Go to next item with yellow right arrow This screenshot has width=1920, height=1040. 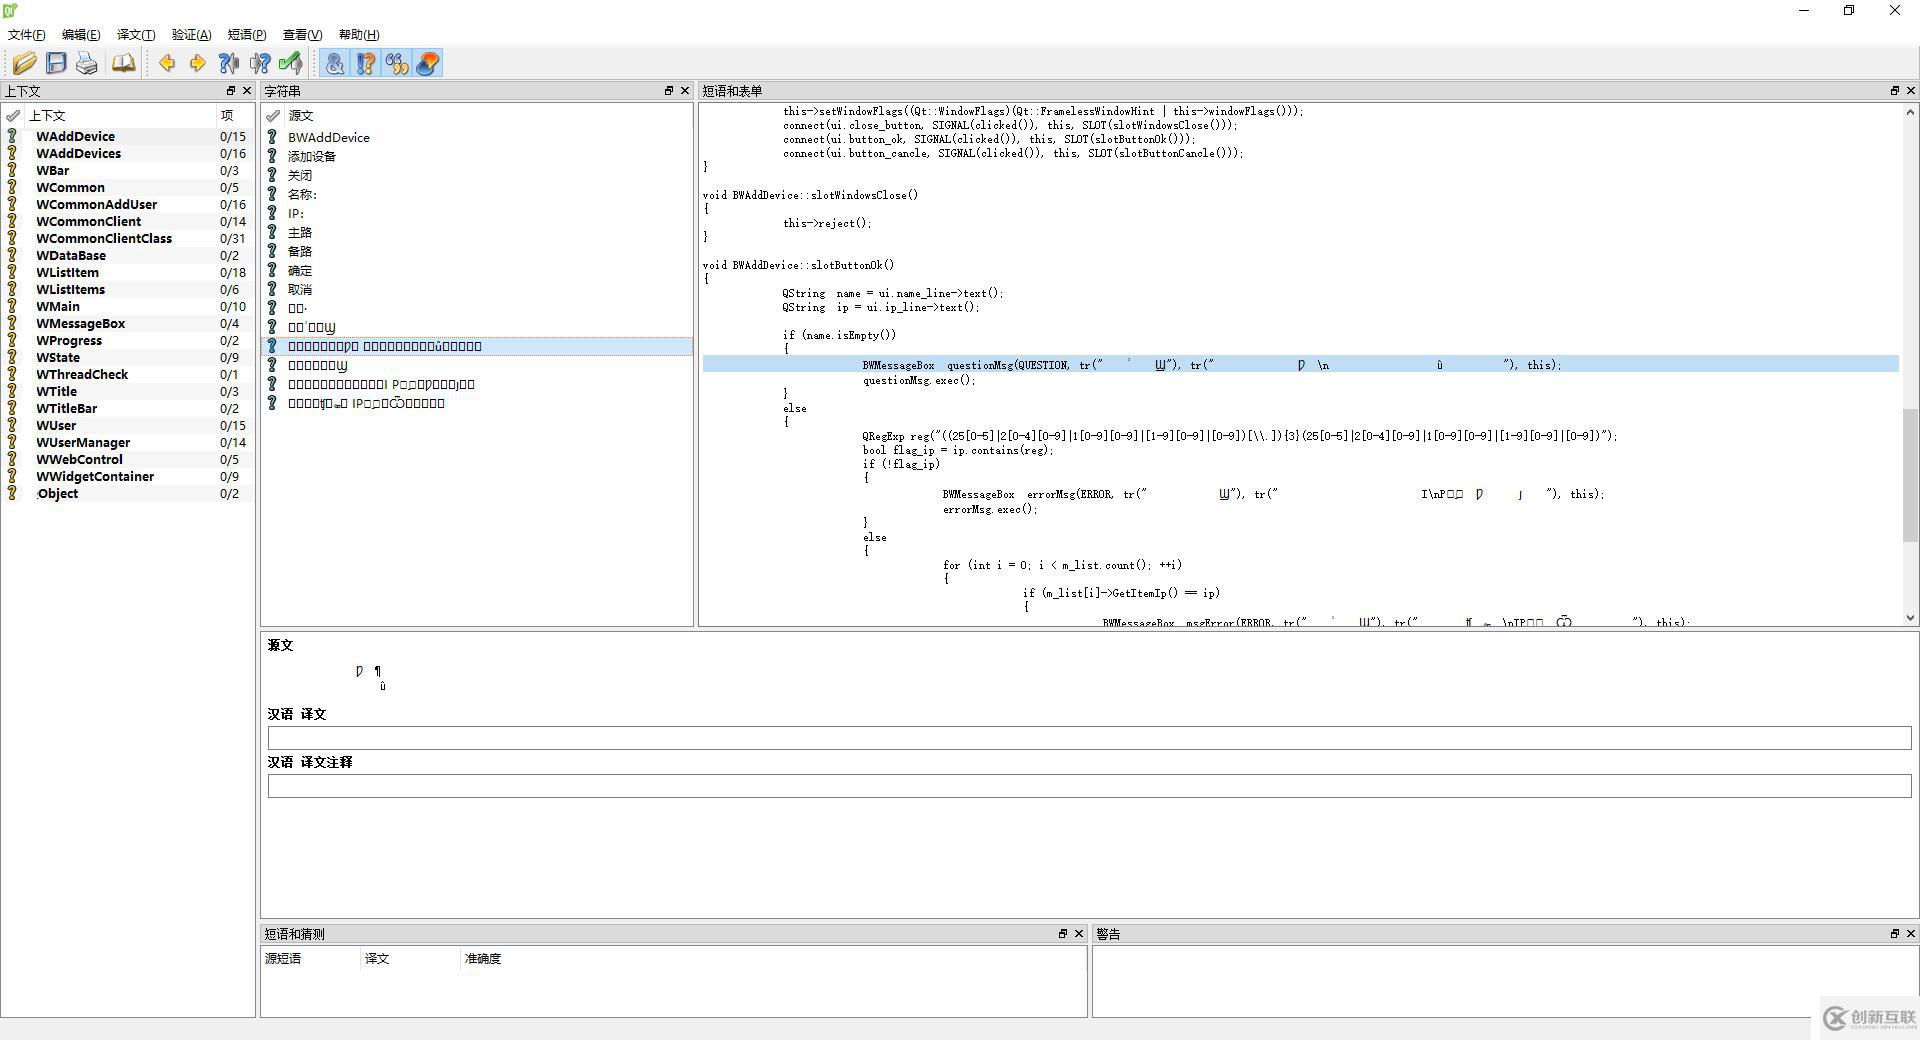tap(198, 64)
